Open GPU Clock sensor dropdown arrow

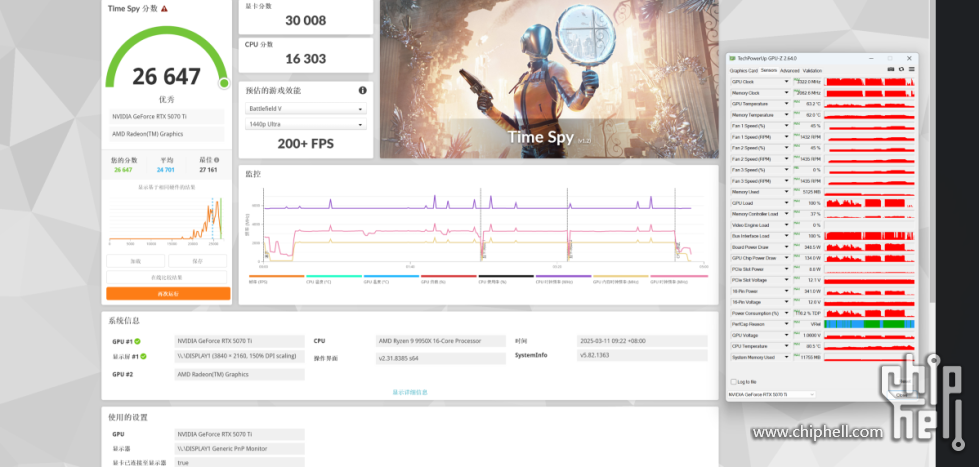[x=788, y=82]
